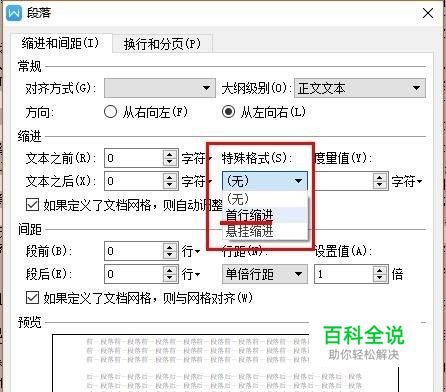Open the 度量值 unit 字符 dropdown

click(407, 181)
